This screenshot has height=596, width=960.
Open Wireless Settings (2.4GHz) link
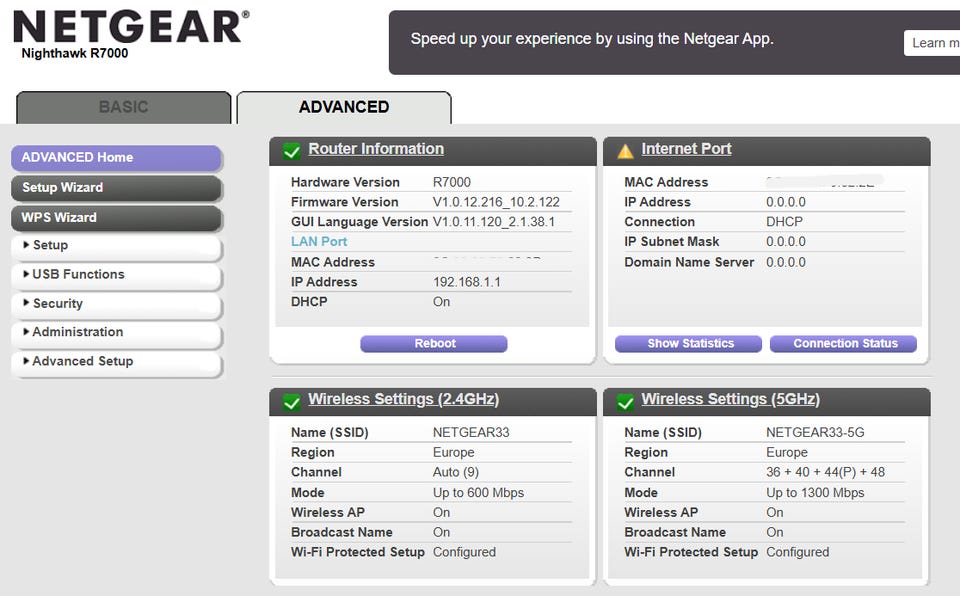point(403,399)
